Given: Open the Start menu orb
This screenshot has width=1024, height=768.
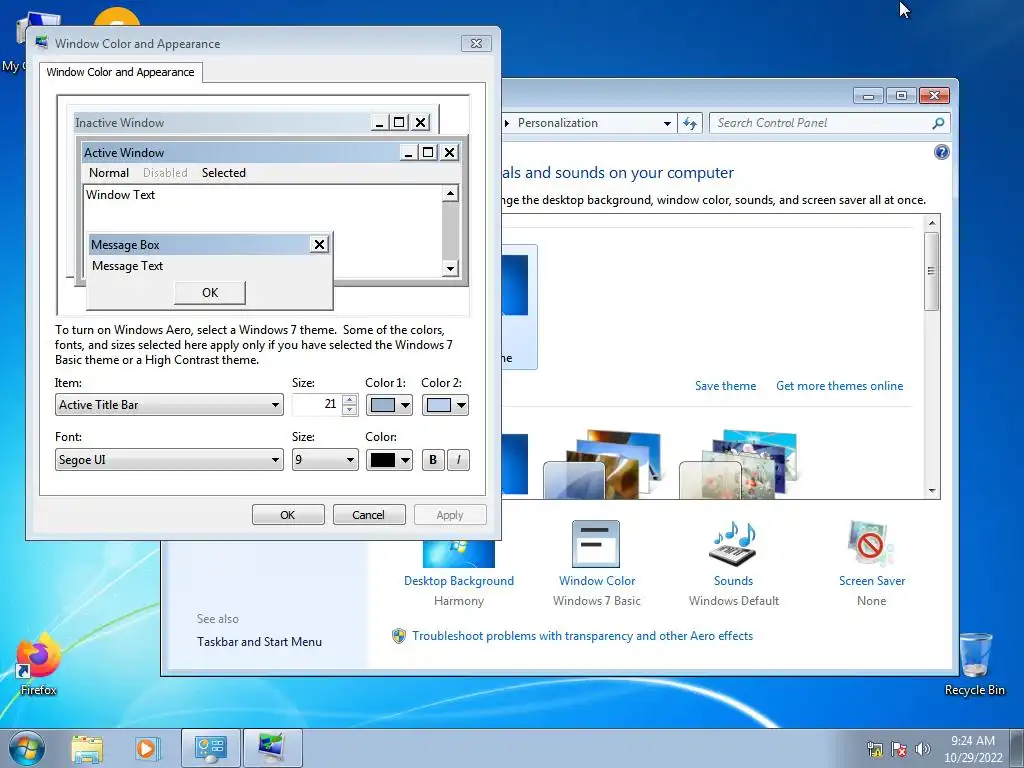Looking at the screenshot, I should point(27,748).
